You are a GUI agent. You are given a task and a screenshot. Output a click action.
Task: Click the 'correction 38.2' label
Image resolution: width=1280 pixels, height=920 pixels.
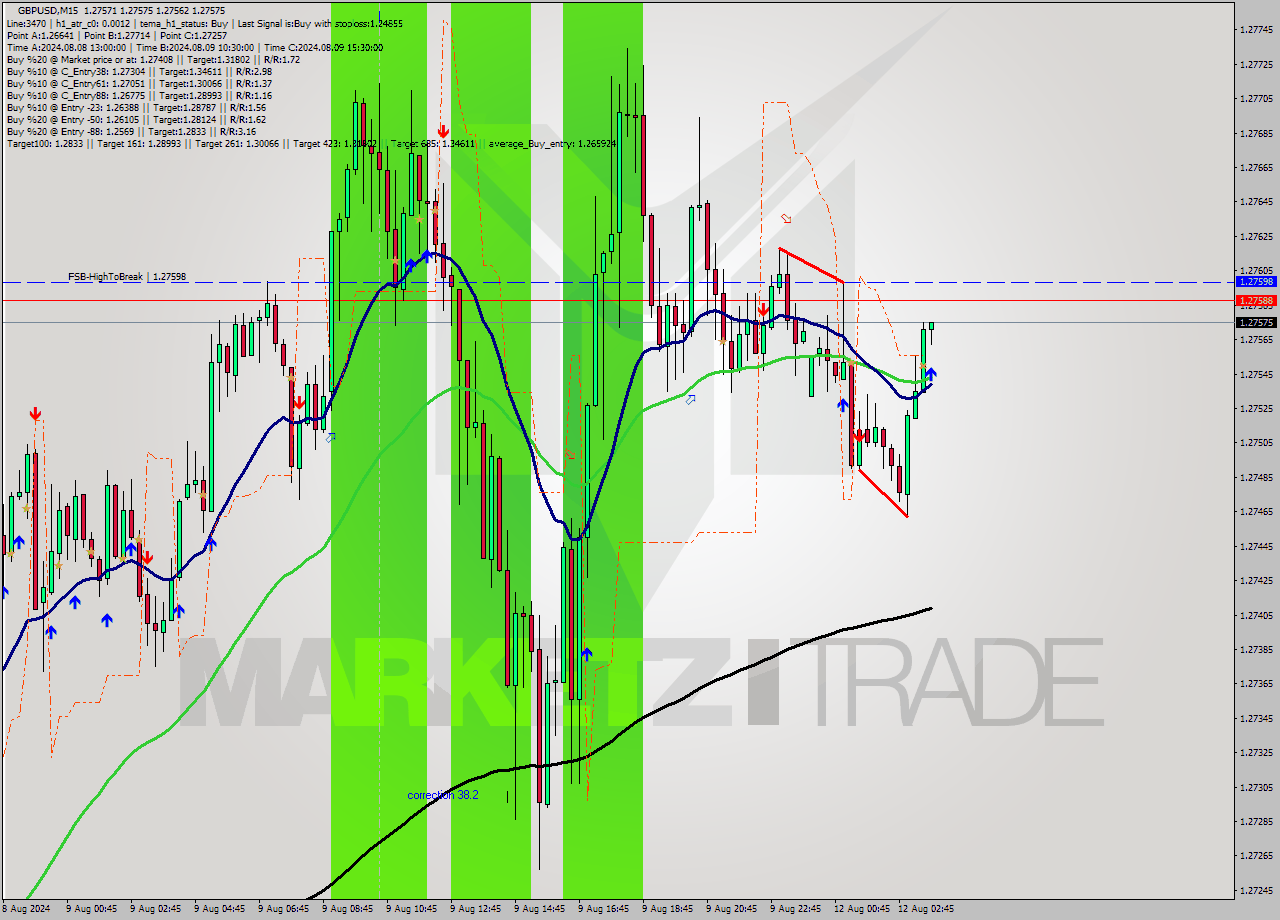[x=443, y=795]
